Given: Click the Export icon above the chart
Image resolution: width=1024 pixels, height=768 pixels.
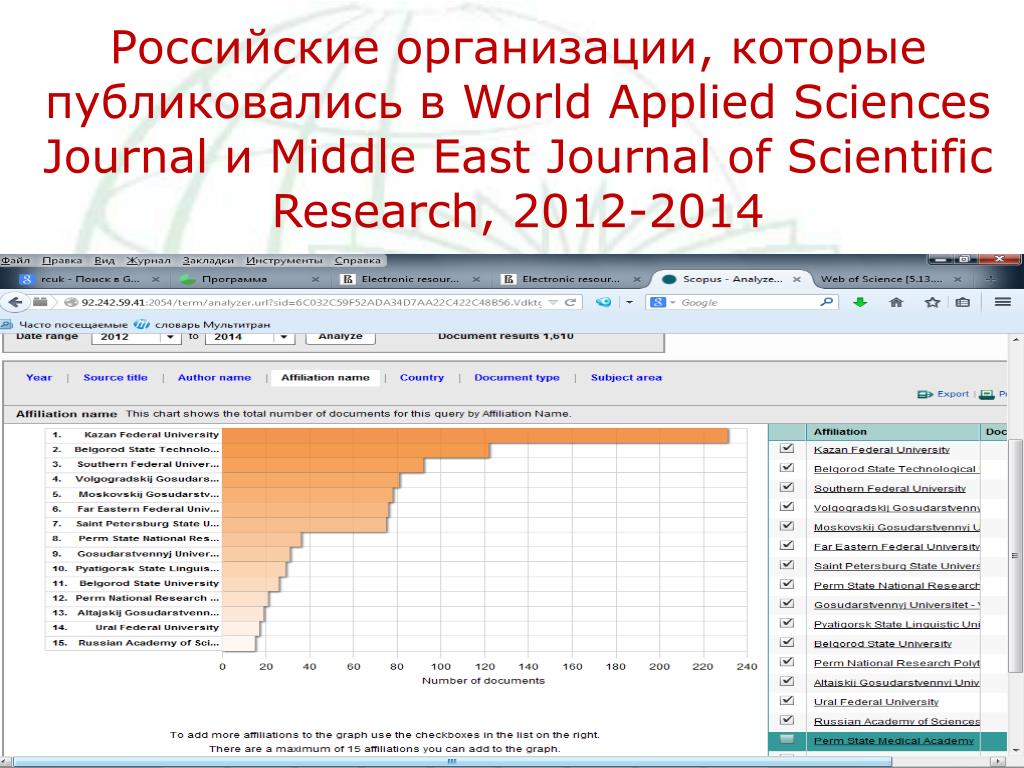Looking at the screenshot, I should (x=925, y=394).
